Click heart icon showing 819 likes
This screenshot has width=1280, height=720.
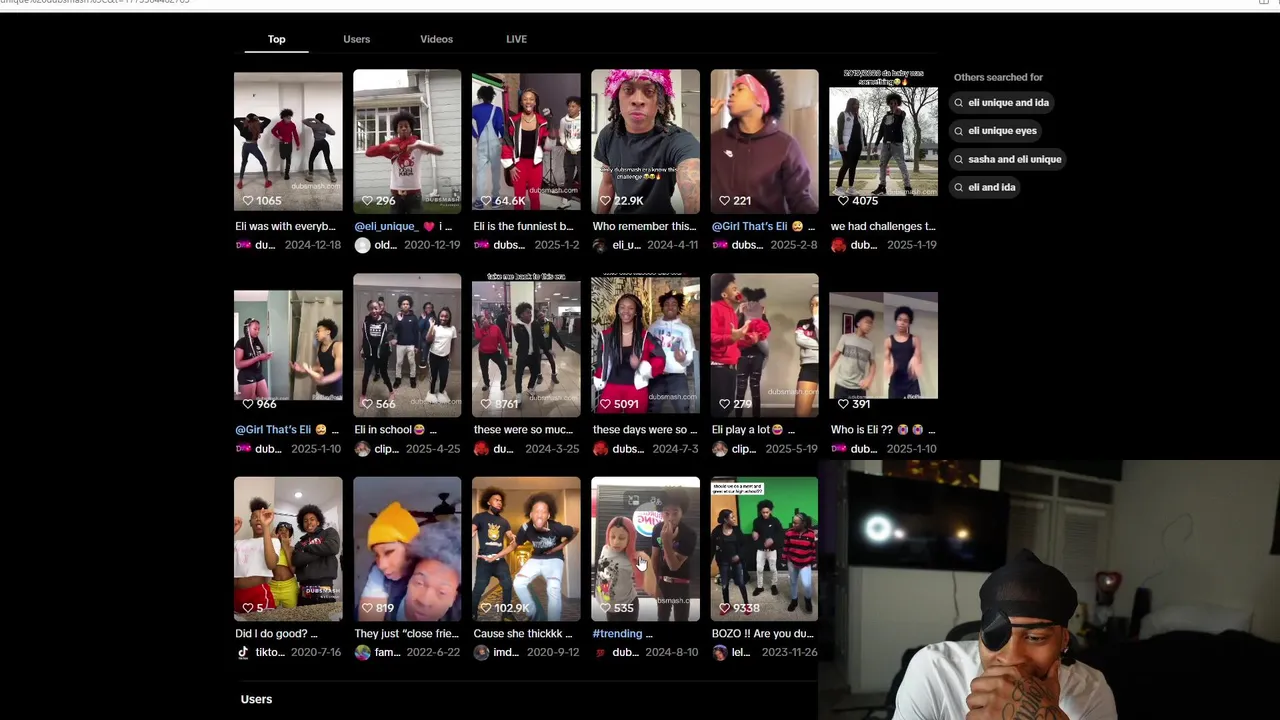pyautogui.click(x=367, y=608)
